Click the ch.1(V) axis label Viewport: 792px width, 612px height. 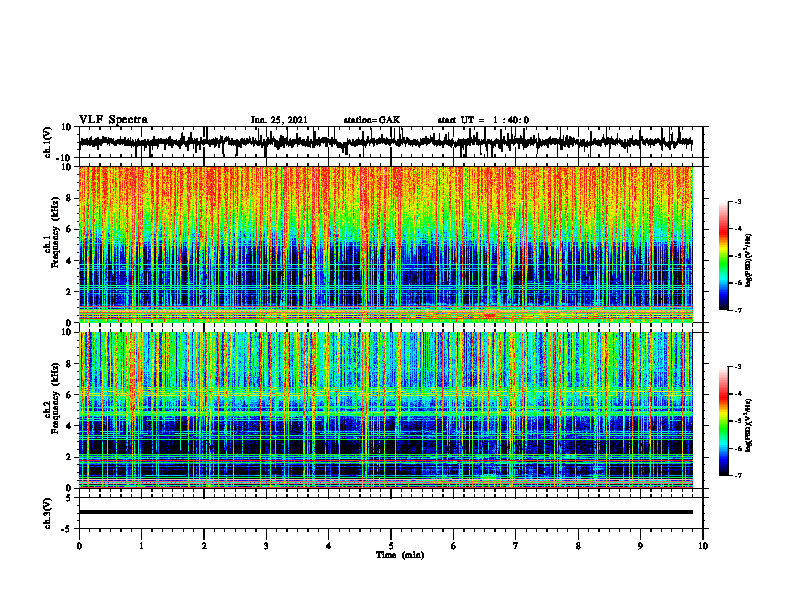pyautogui.click(x=48, y=142)
